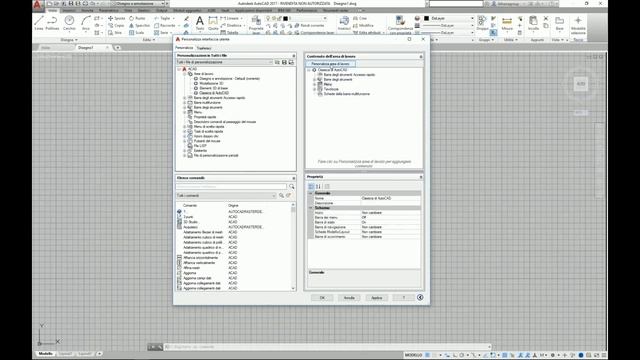Image resolution: width=640 pixels, height=360 pixels.
Task: Click the Quota dimension tool
Action: (213, 23)
